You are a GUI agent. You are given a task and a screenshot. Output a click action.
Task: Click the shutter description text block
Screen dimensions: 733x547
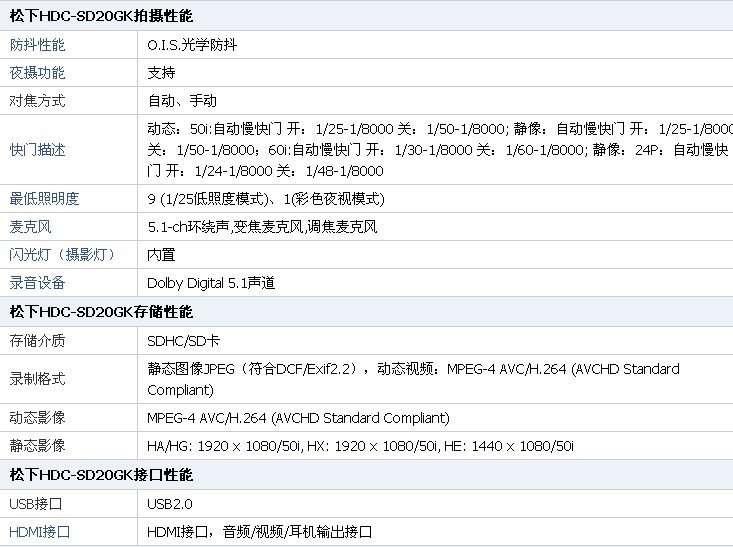pos(439,150)
